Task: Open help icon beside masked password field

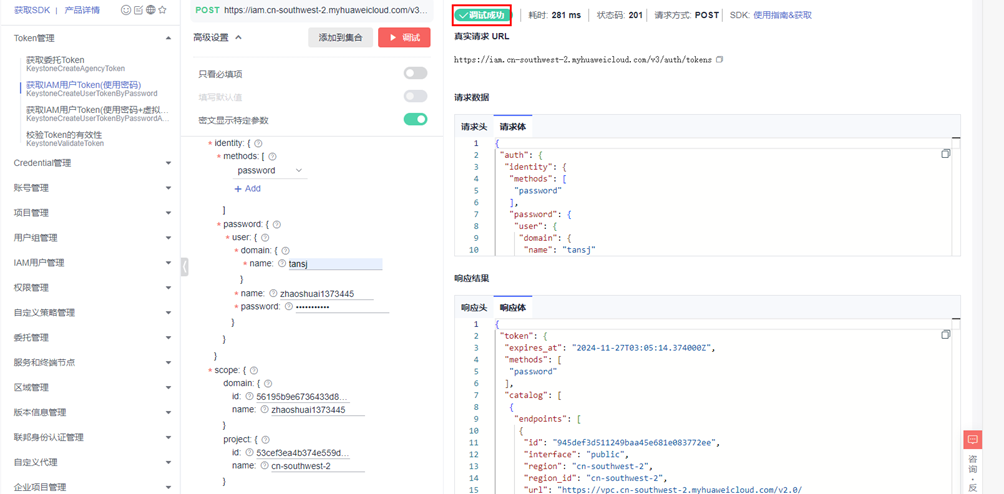Action: 288,307
